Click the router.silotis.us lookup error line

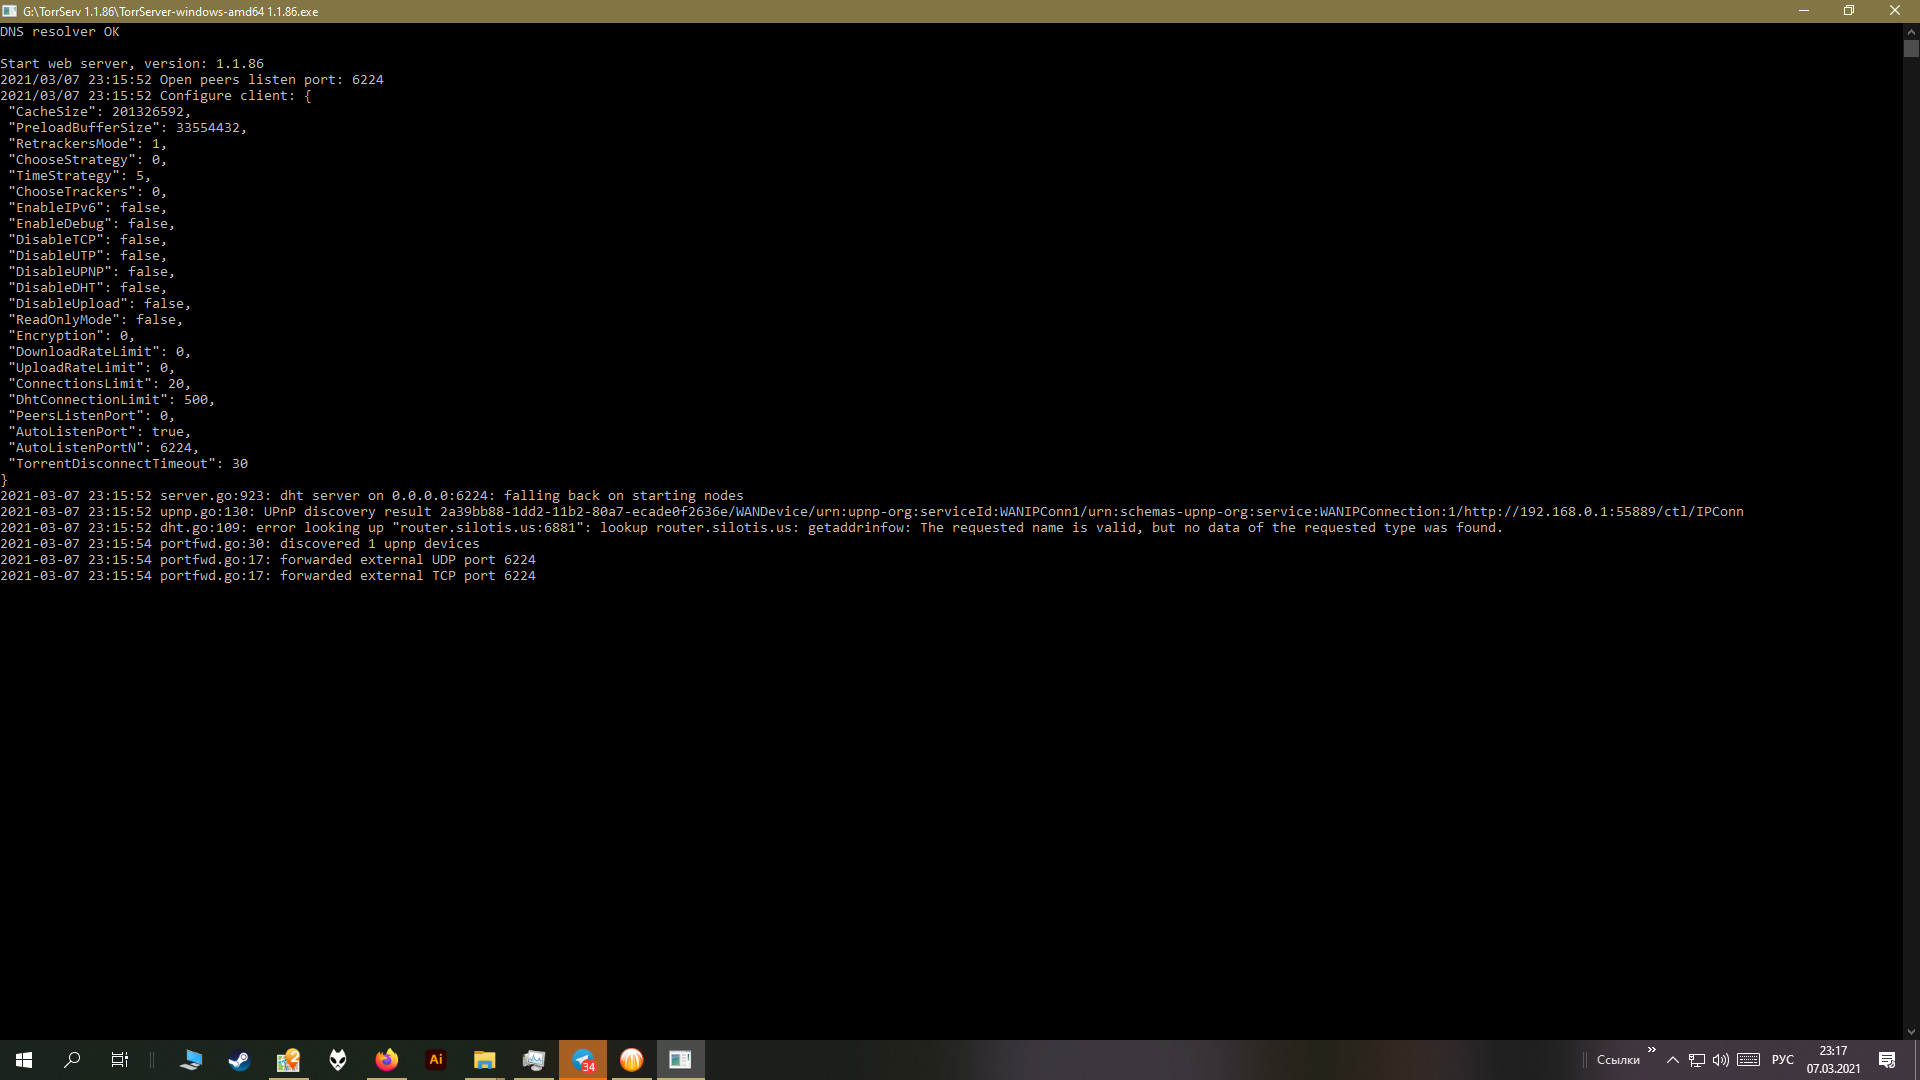[752, 528]
